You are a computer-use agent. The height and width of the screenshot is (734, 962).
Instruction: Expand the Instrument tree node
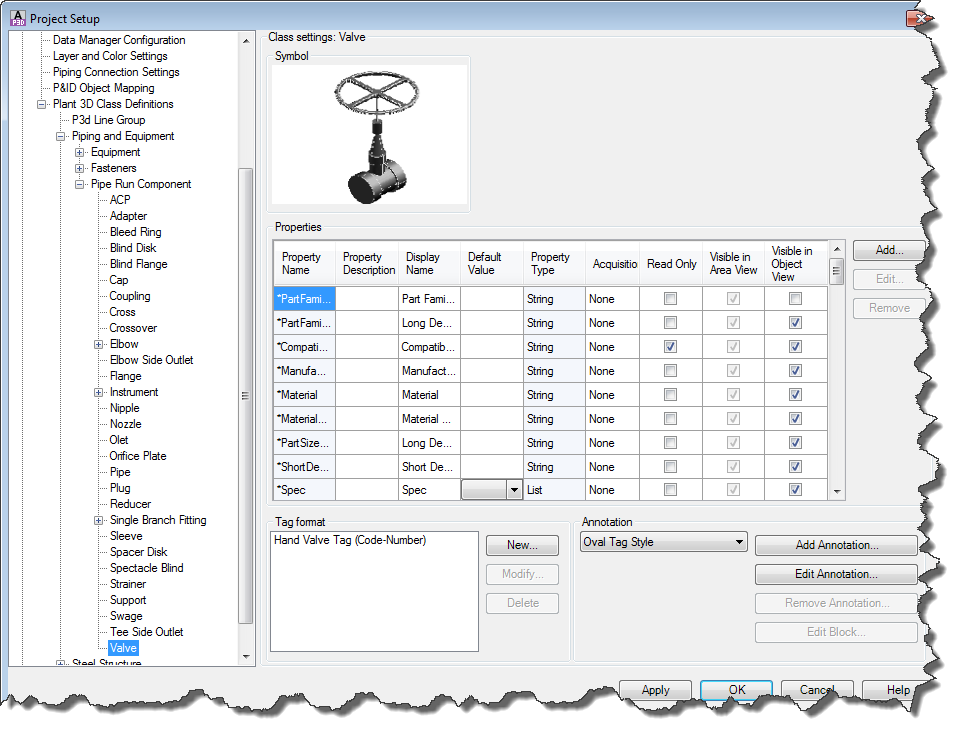point(99,392)
